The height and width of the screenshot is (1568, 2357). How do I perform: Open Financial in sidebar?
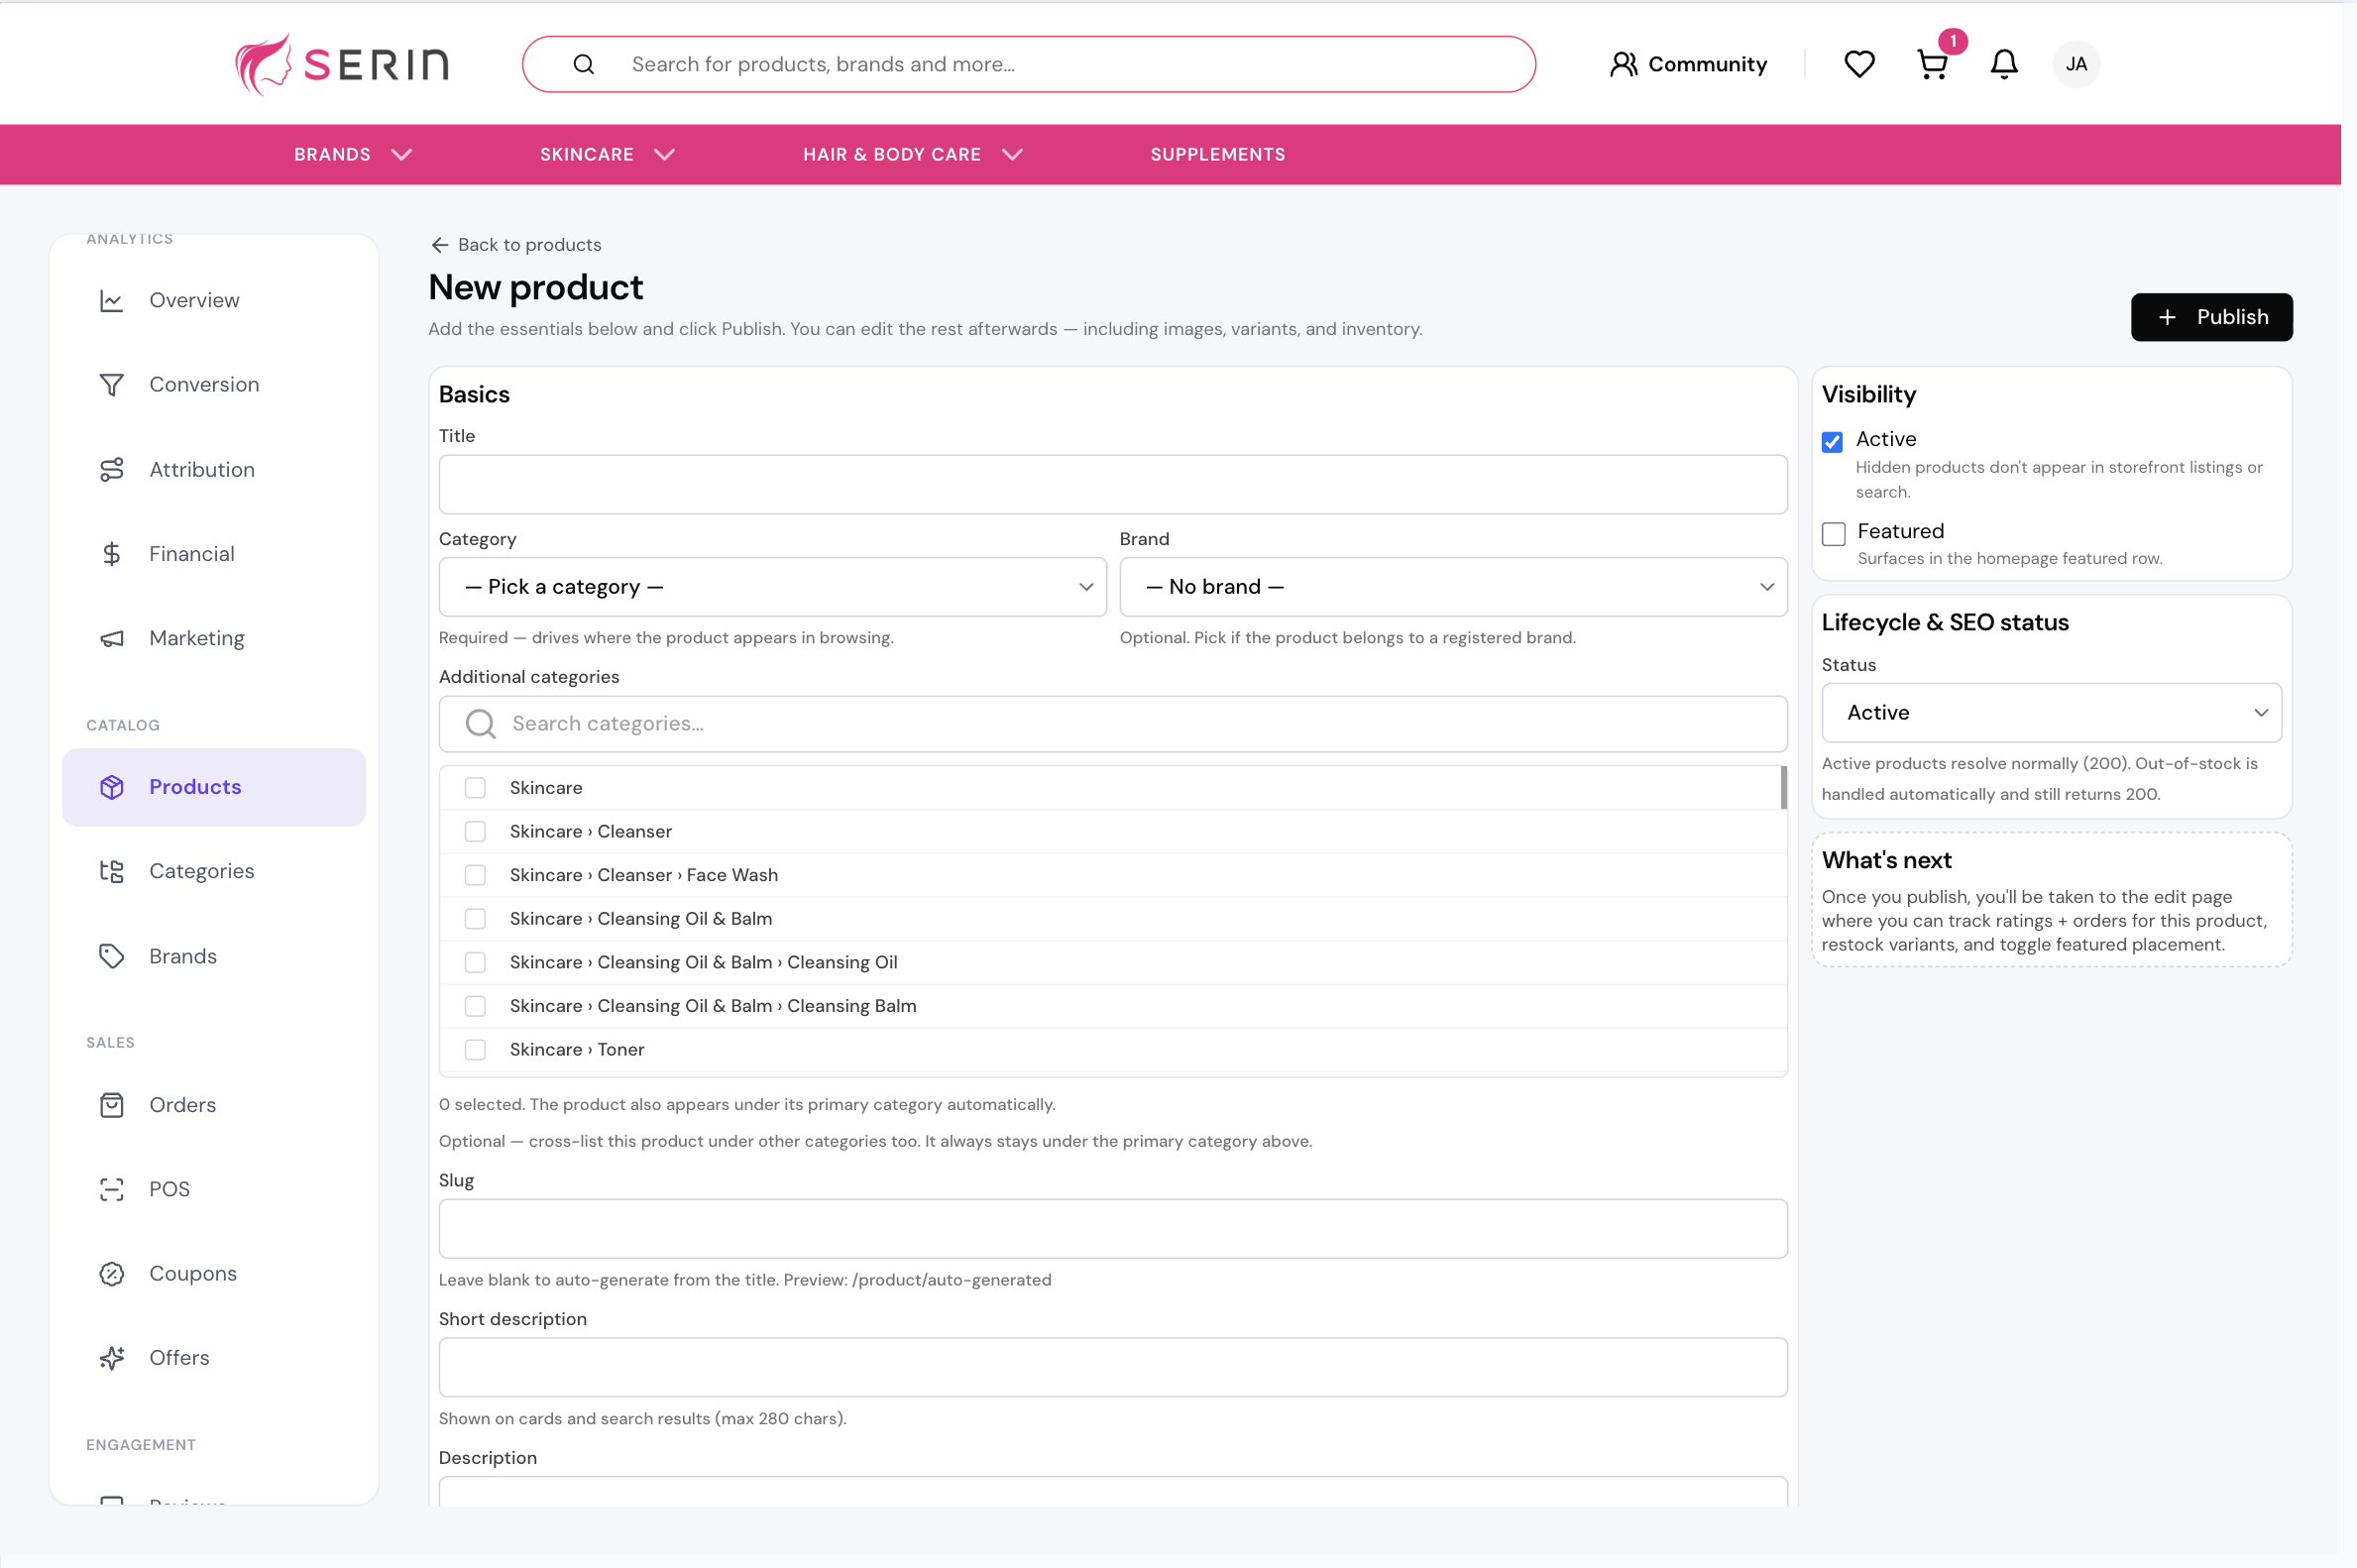coord(214,554)
